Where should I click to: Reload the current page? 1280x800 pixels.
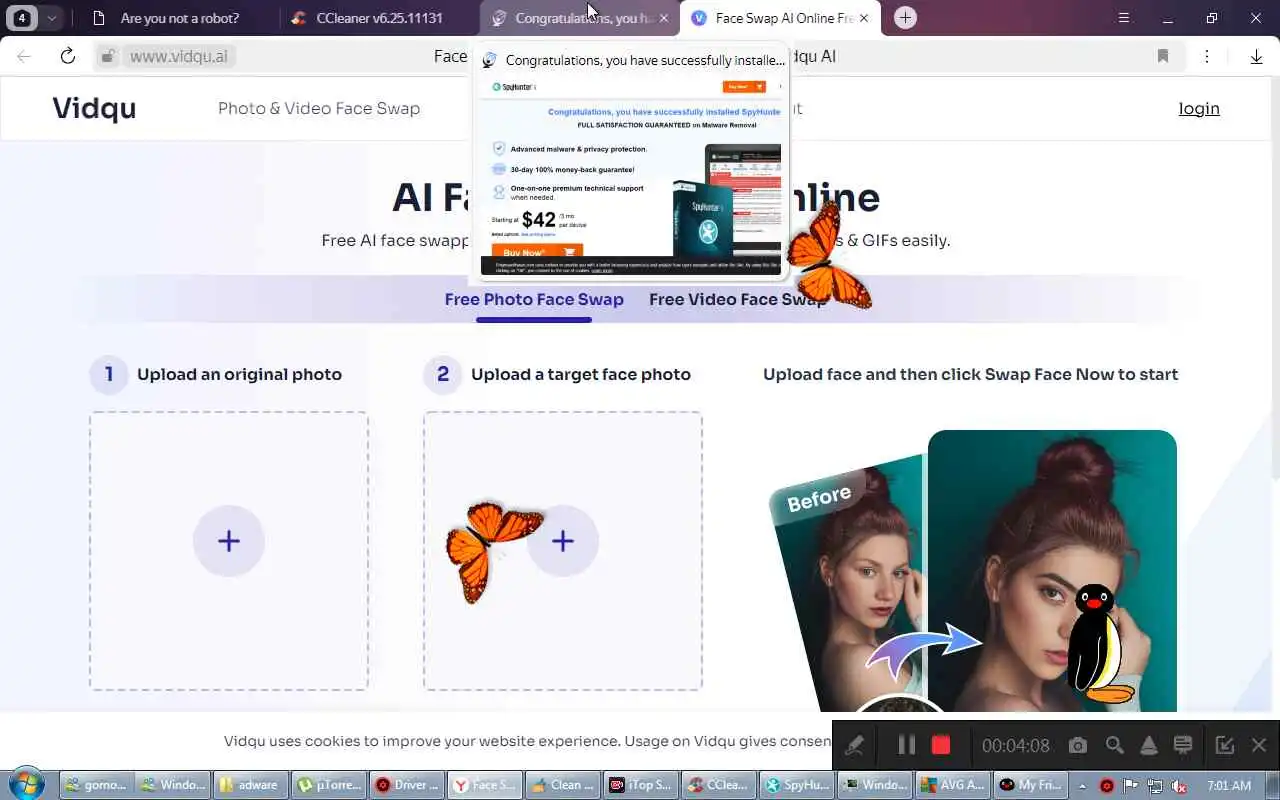coord(68,56)
